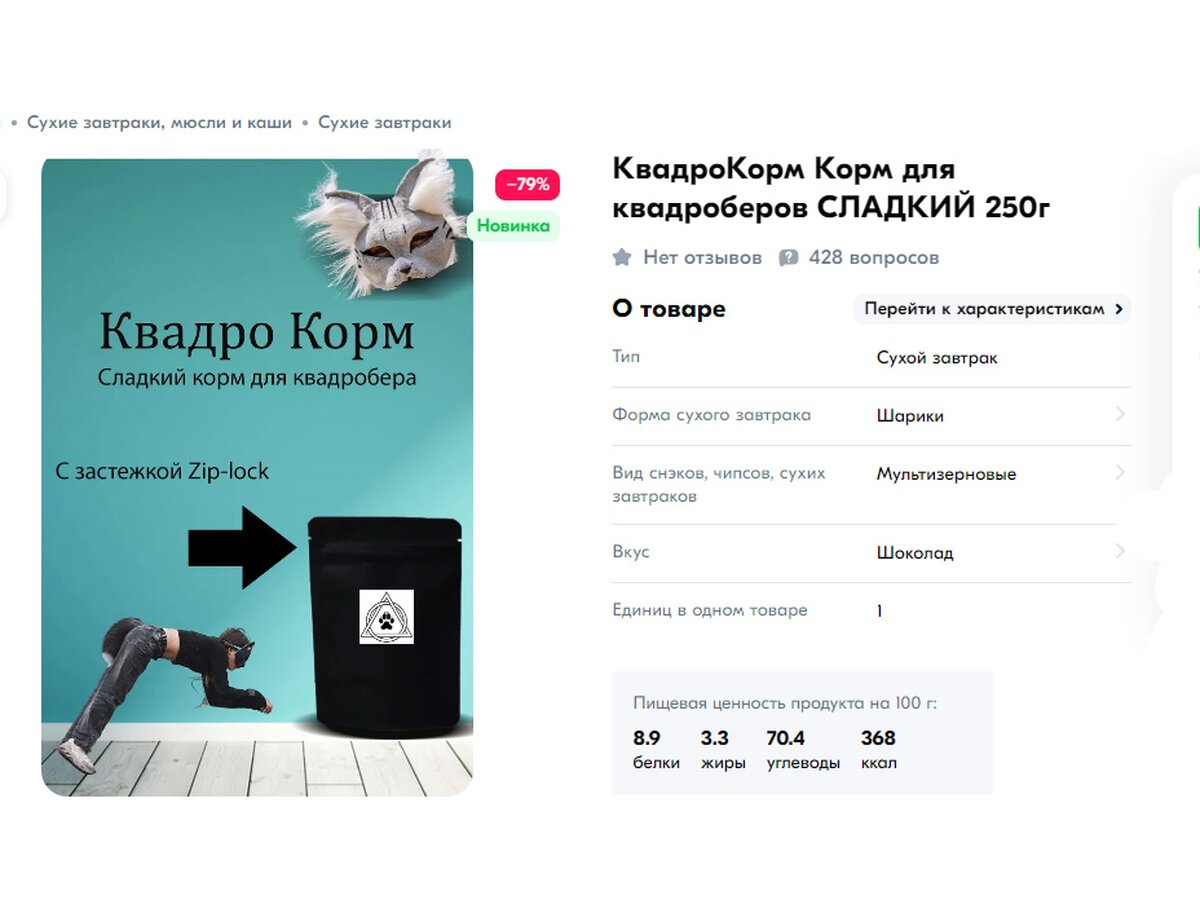Expand the Шоколад taste row chevron
Image resolution: width=1200 pixels, height=900 pixels.
click(1120, 551)
